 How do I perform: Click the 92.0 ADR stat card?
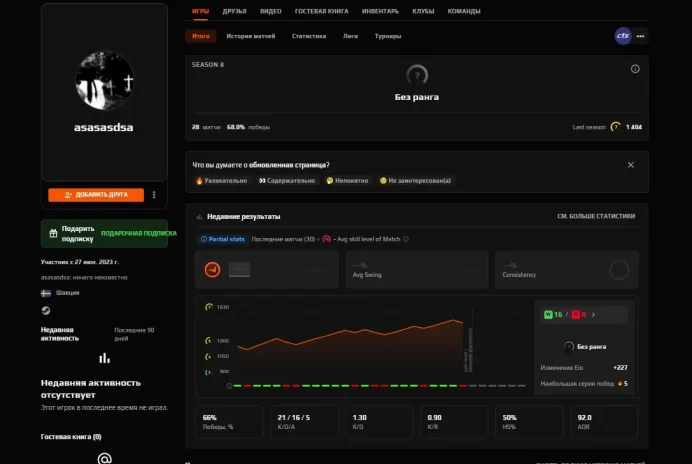[604, 422]
